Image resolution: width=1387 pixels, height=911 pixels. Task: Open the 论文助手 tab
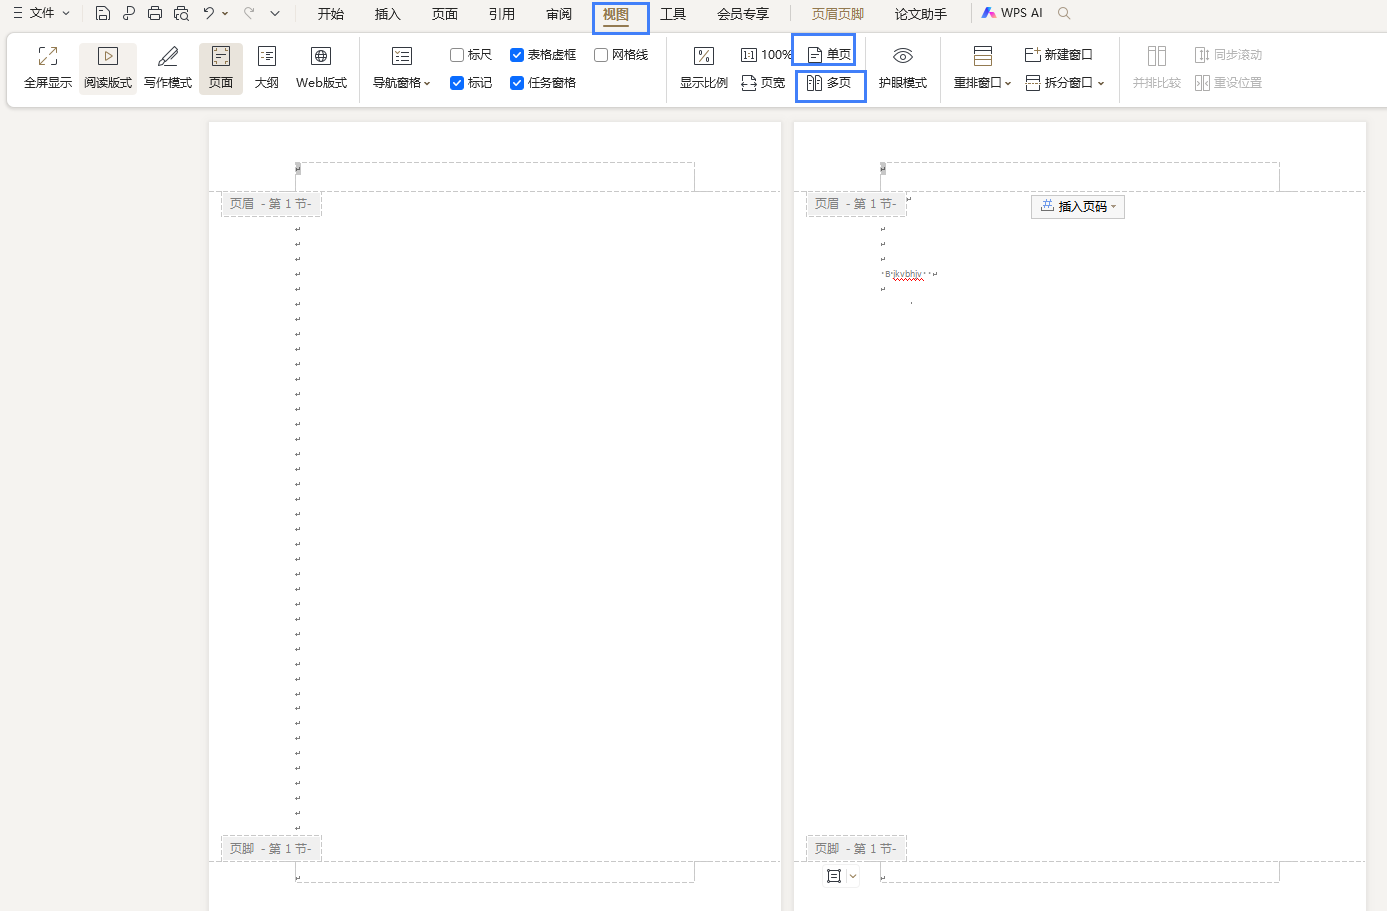920,14
